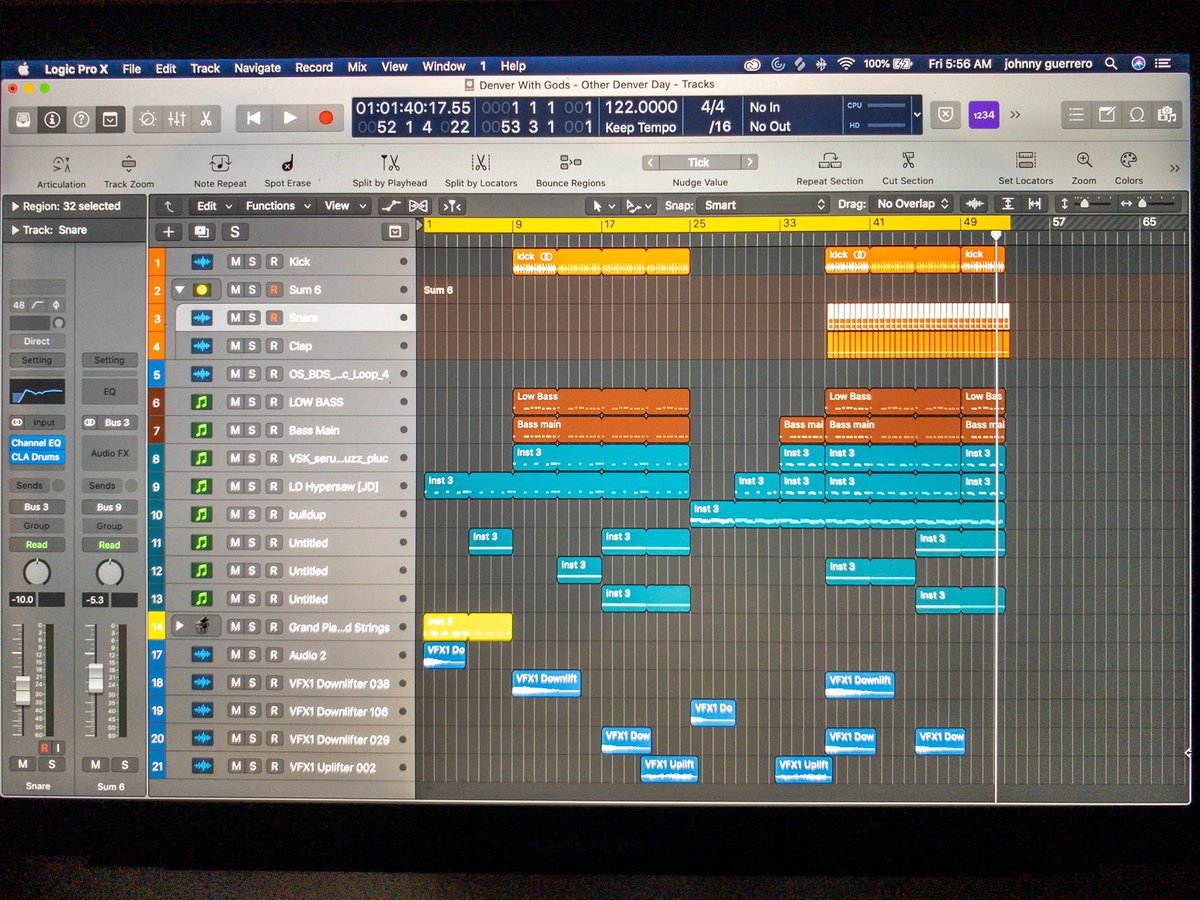1200x900 pixels.
Task: Mute the Clap track
Action: (235, 345)
